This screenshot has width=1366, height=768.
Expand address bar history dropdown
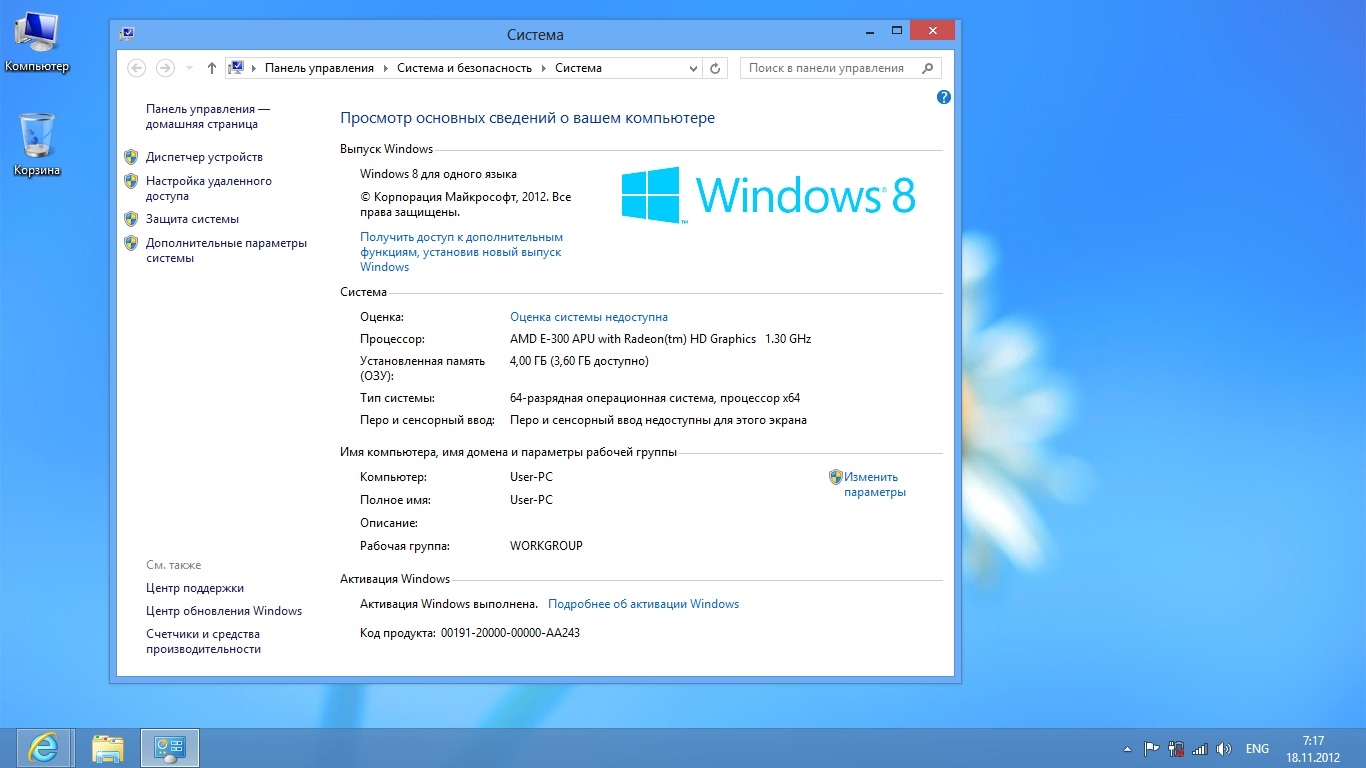point(694,68)
